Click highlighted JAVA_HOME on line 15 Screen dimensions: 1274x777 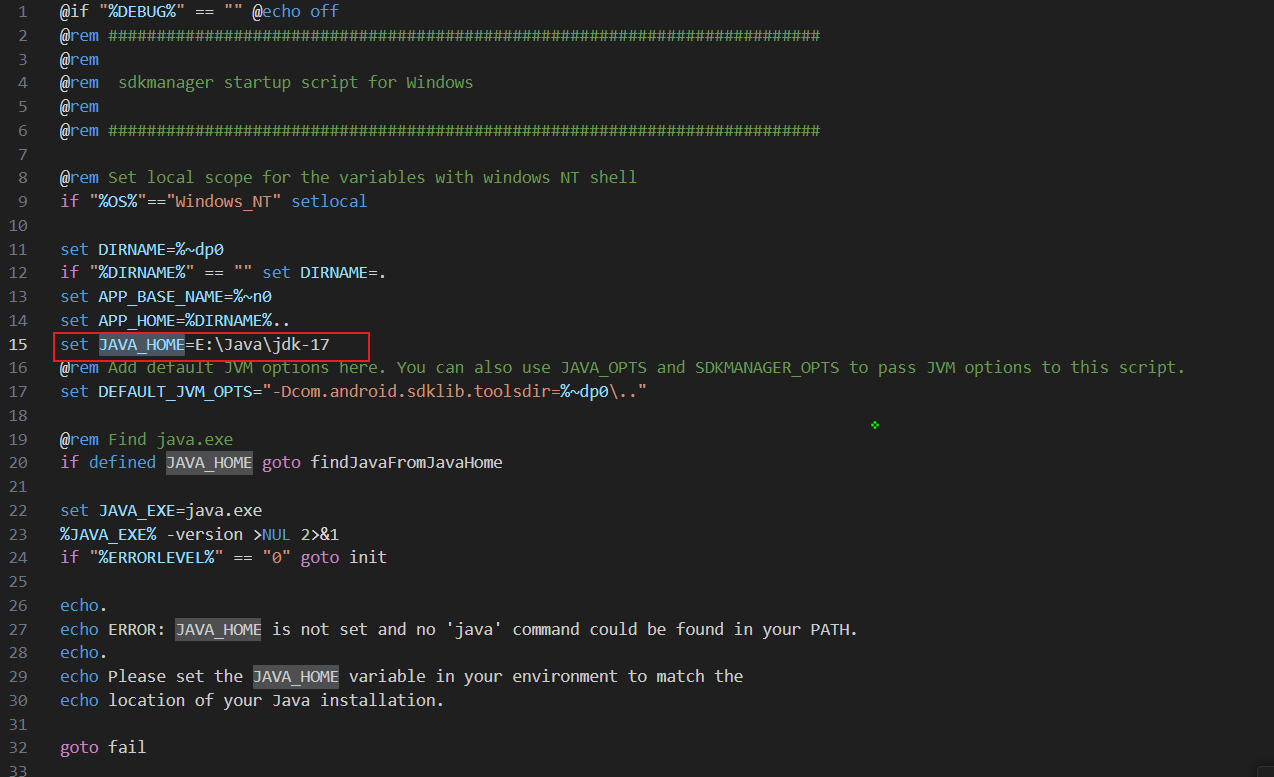click(141, 345)
